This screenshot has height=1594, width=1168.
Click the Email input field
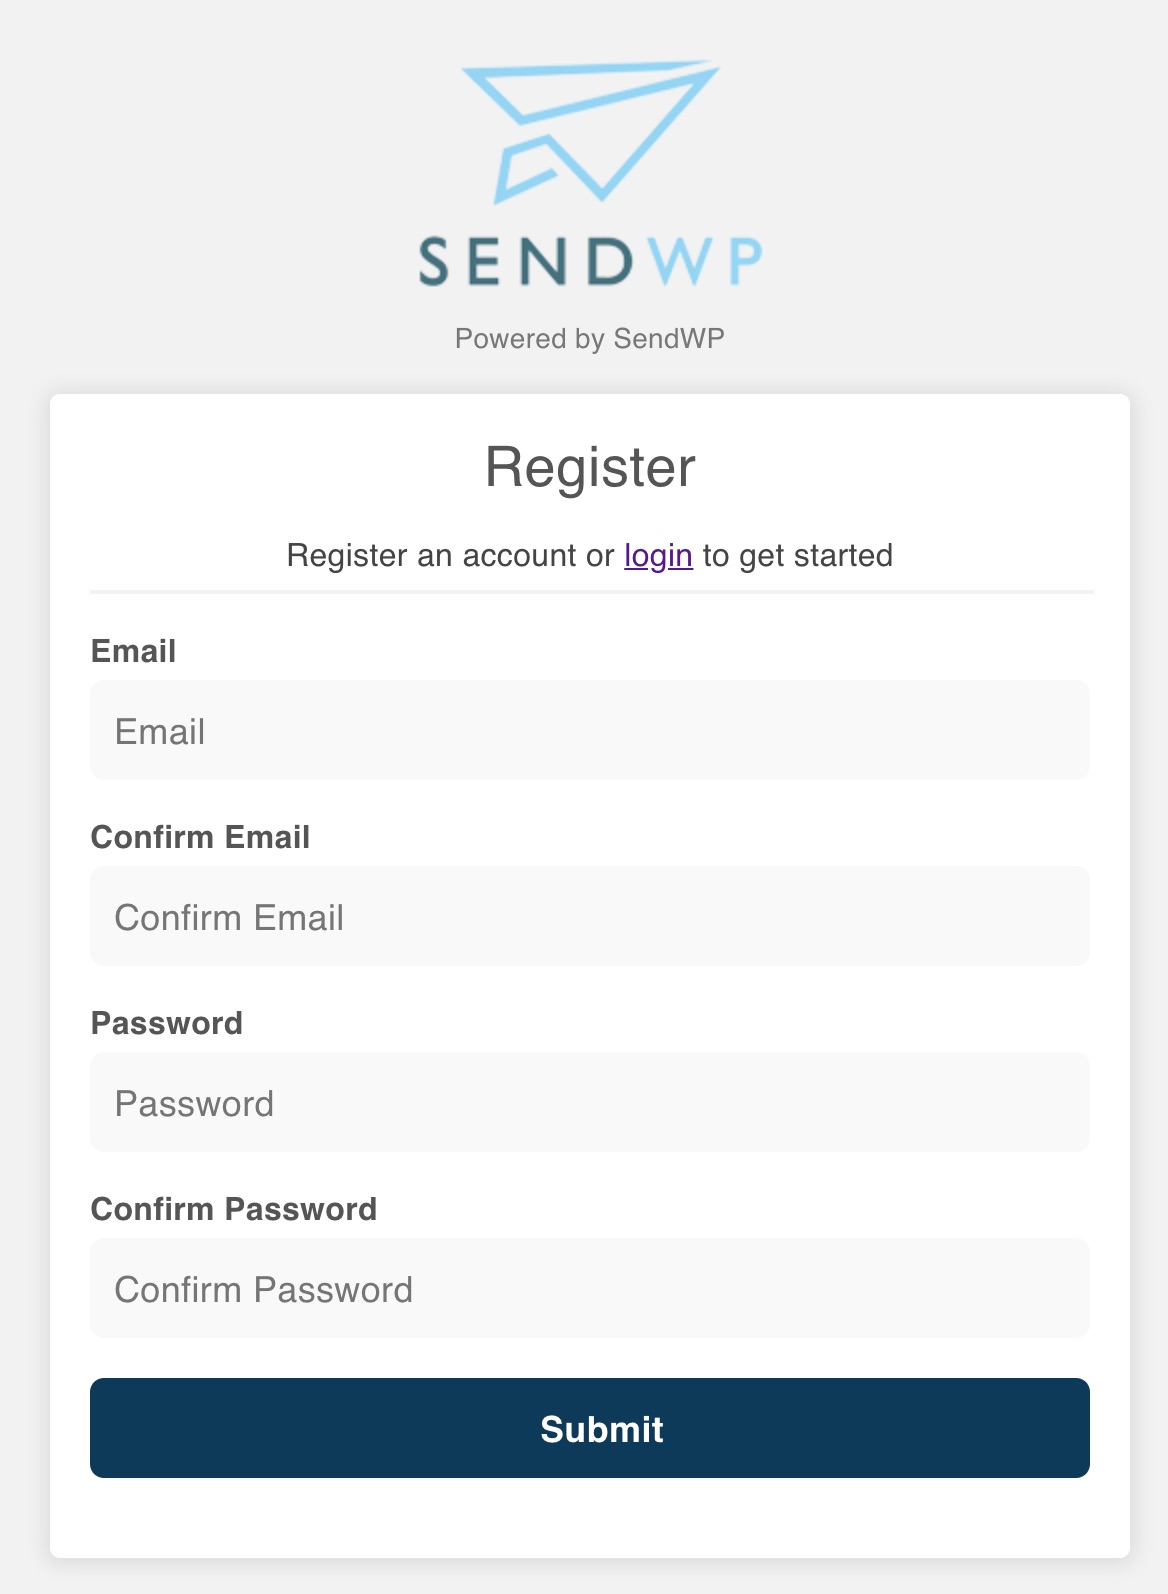[x=590, y=730]
